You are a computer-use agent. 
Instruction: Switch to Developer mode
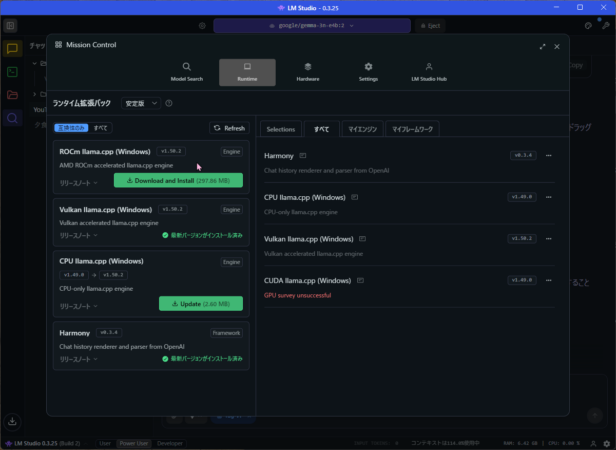pos(170,443)
